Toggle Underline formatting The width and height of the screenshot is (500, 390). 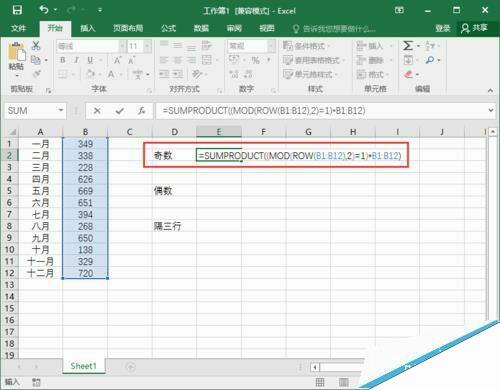tap(90, 60)
